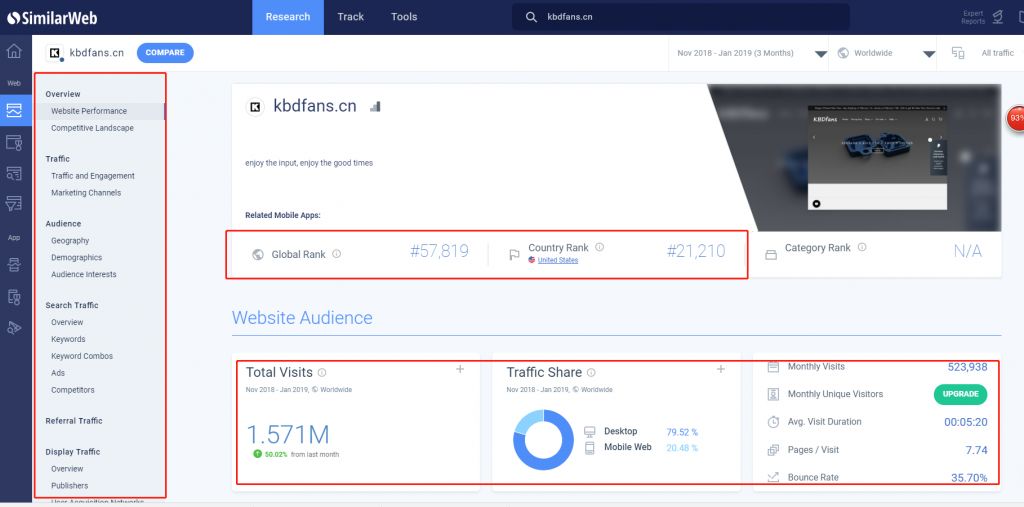
Task: Click the Expert Reports icon
Action: point(996,17)
